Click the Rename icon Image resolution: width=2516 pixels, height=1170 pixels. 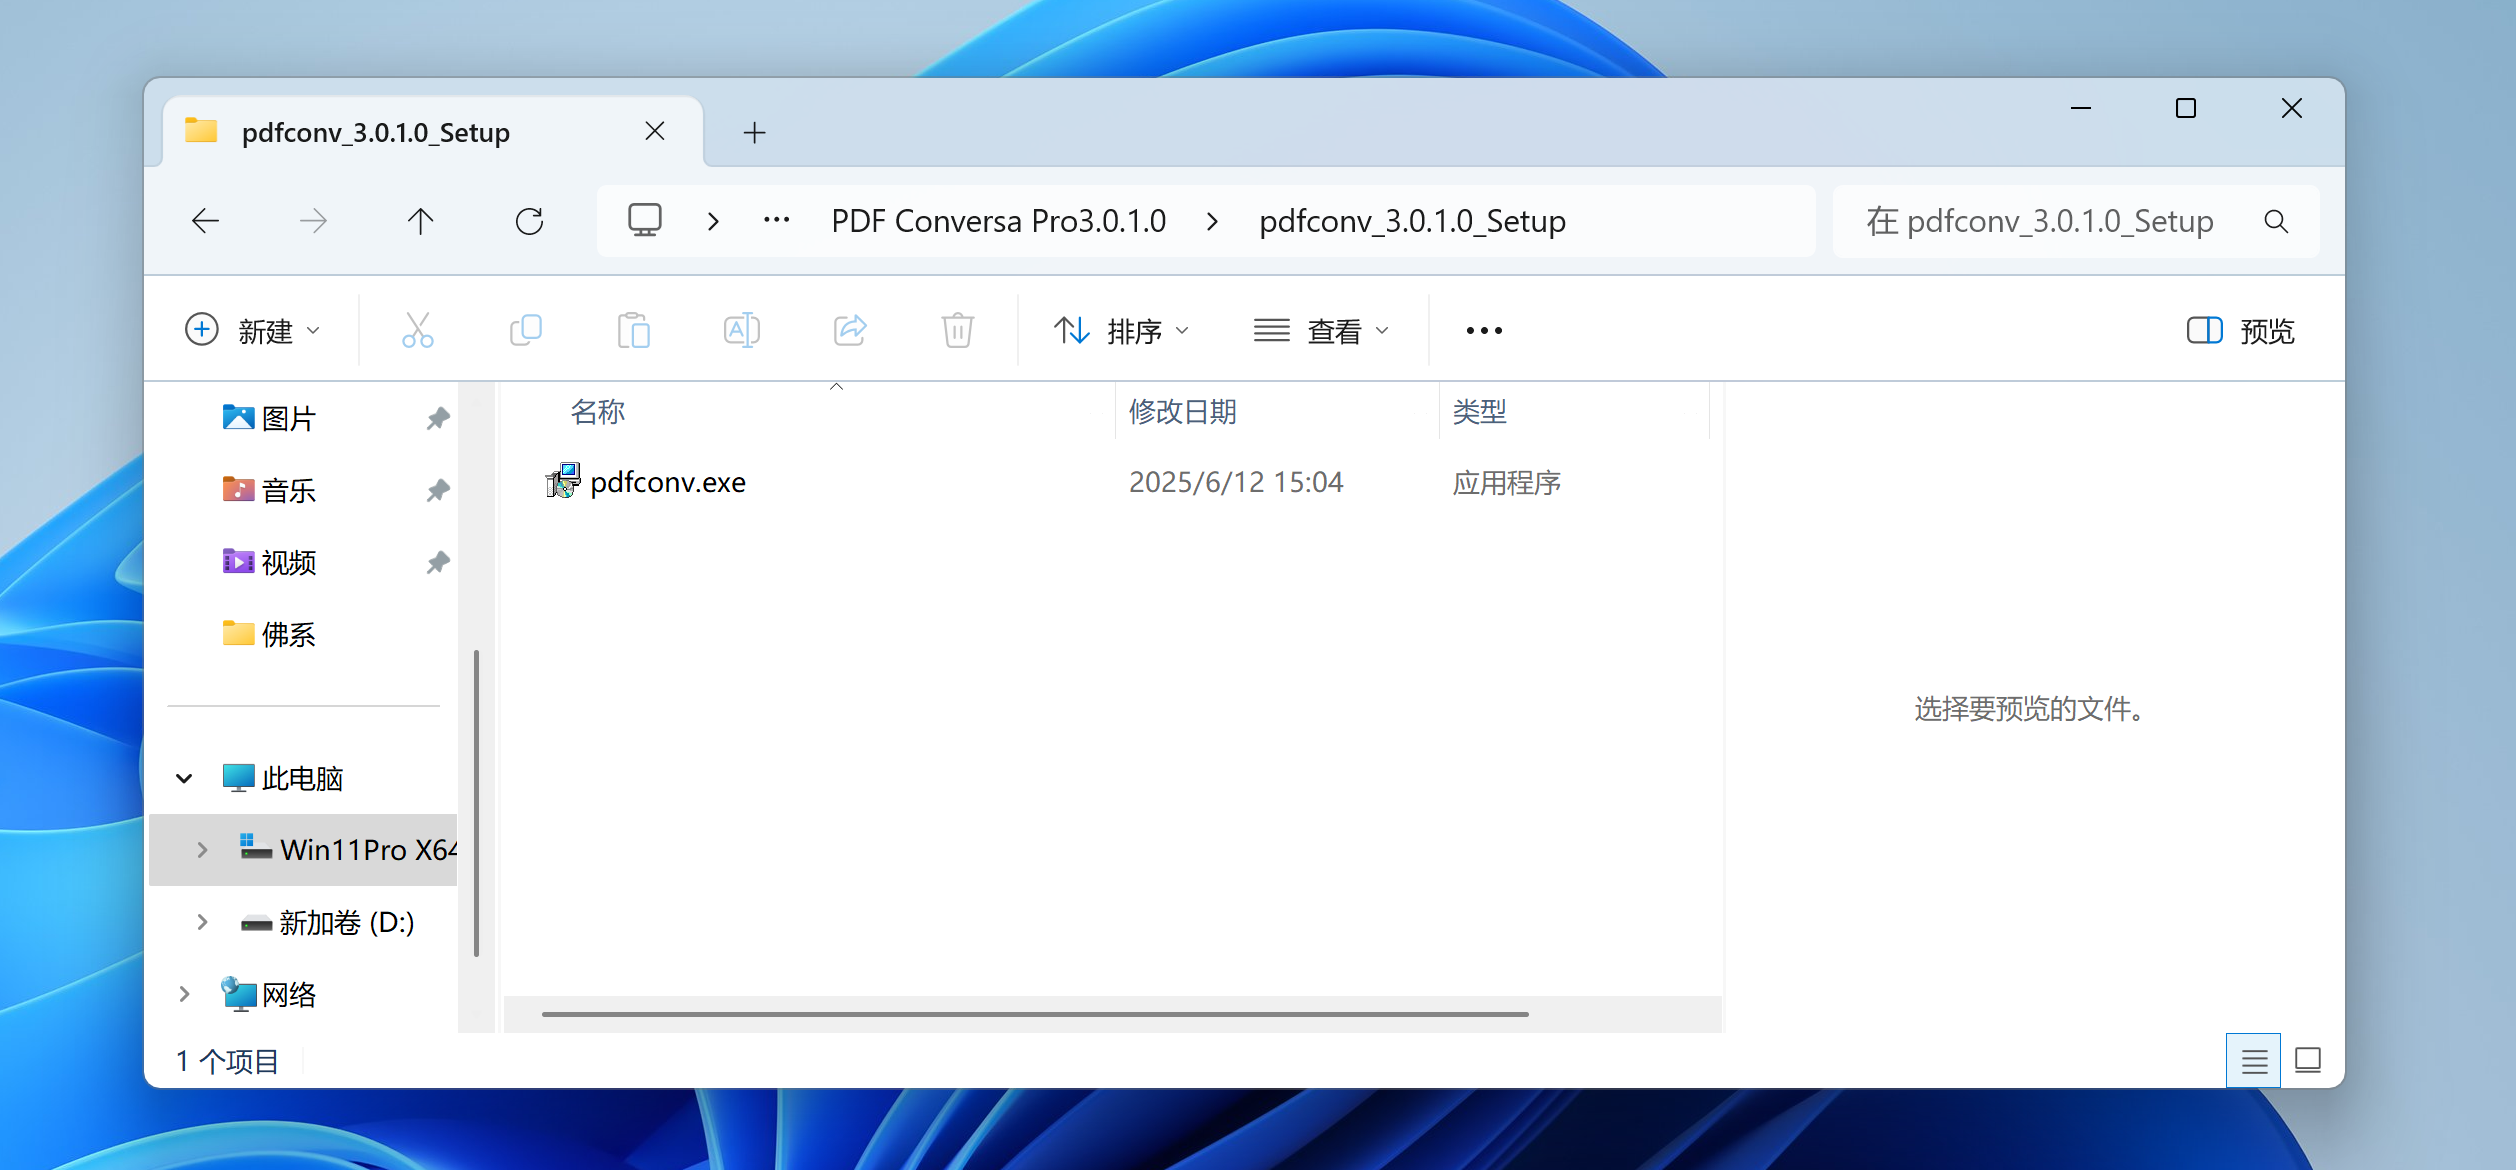point(741,330)
